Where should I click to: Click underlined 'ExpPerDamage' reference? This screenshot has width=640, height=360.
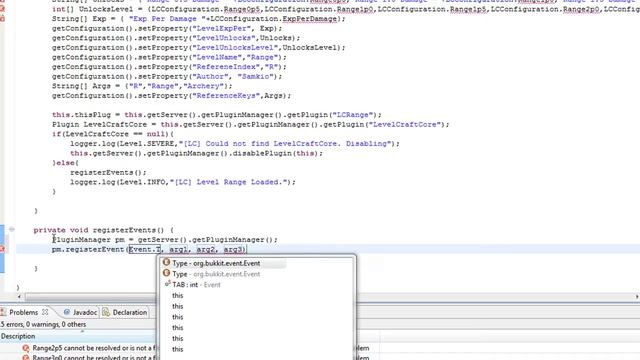pos(310,19)
